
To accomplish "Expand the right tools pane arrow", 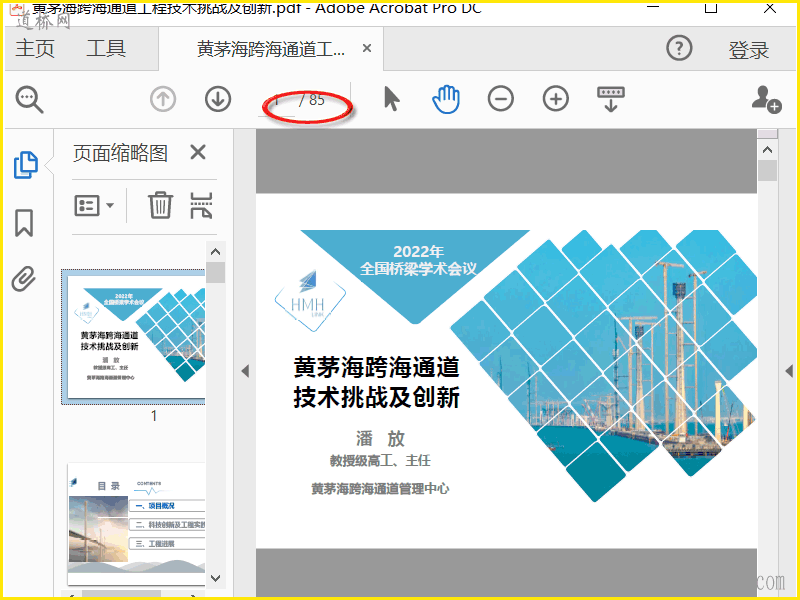I will pos(789,371).
